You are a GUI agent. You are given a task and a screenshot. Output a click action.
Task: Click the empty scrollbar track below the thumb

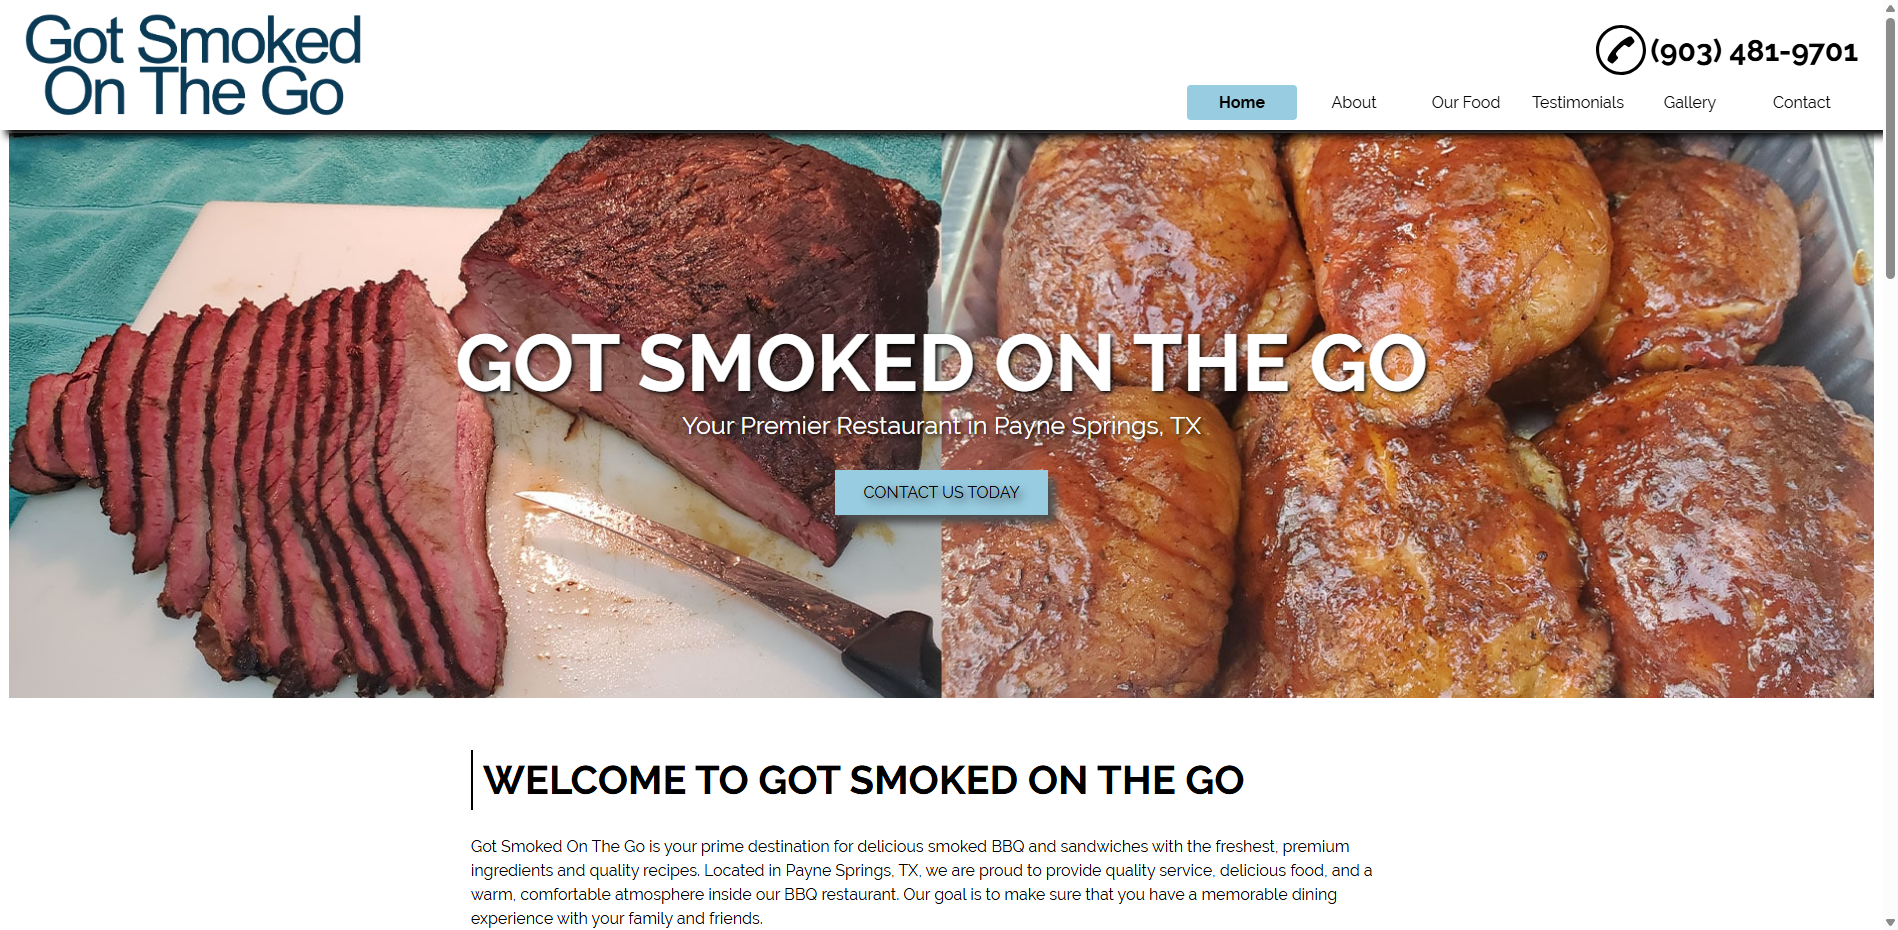1890,600
